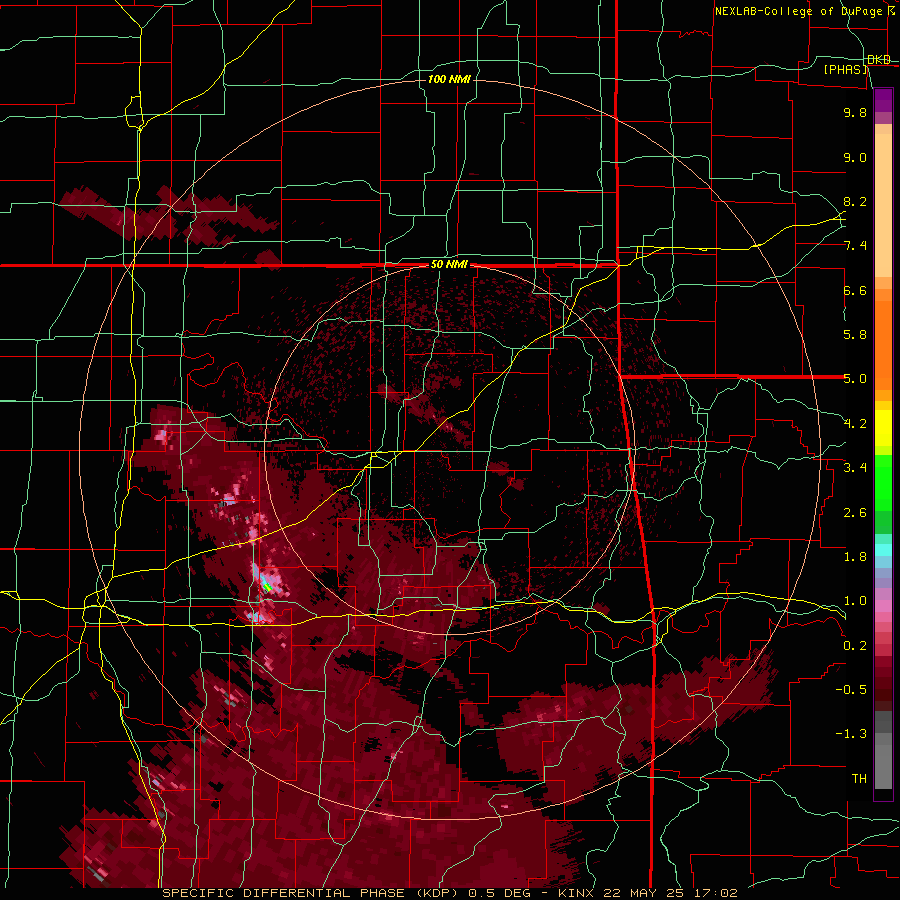Select the 0.2 value on the color scale
Screen dimensions: 900x900
[x=855, y=646]
